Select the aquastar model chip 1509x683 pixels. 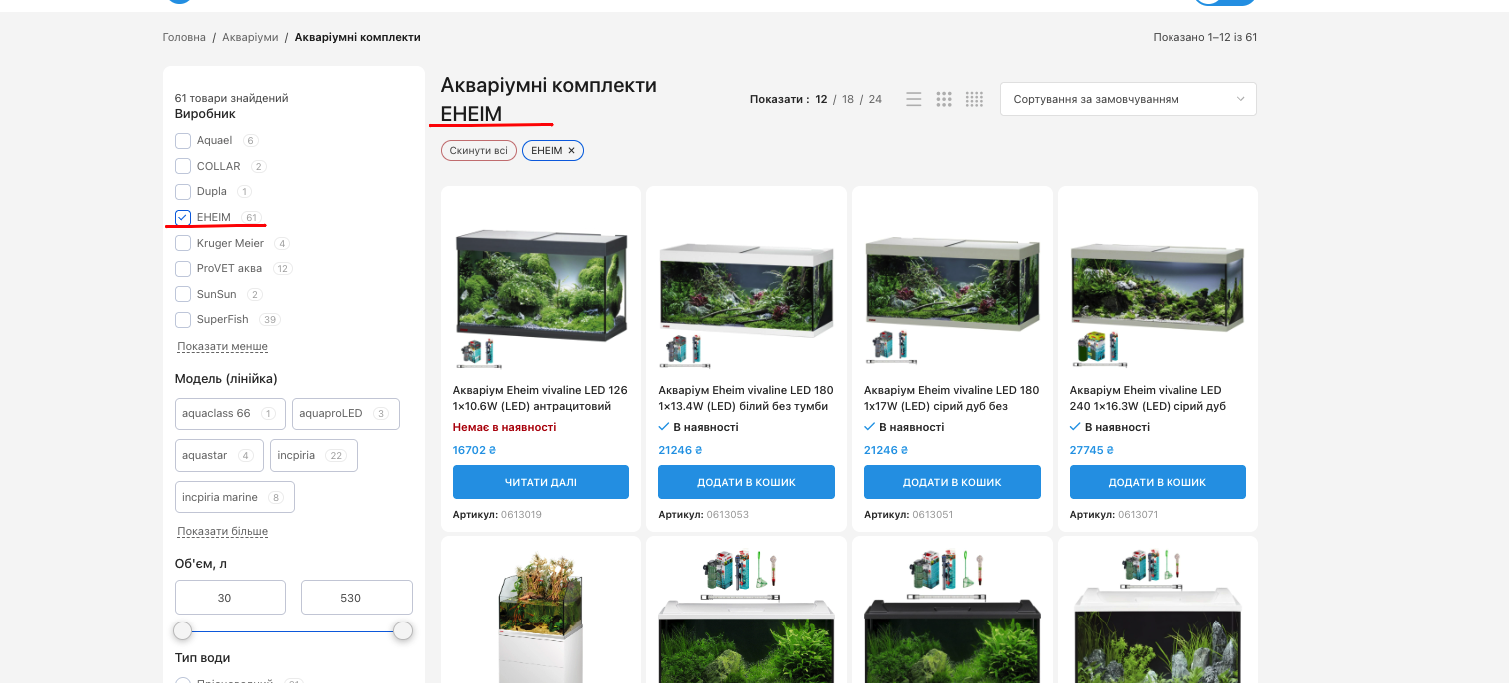[x=219, y=455]
